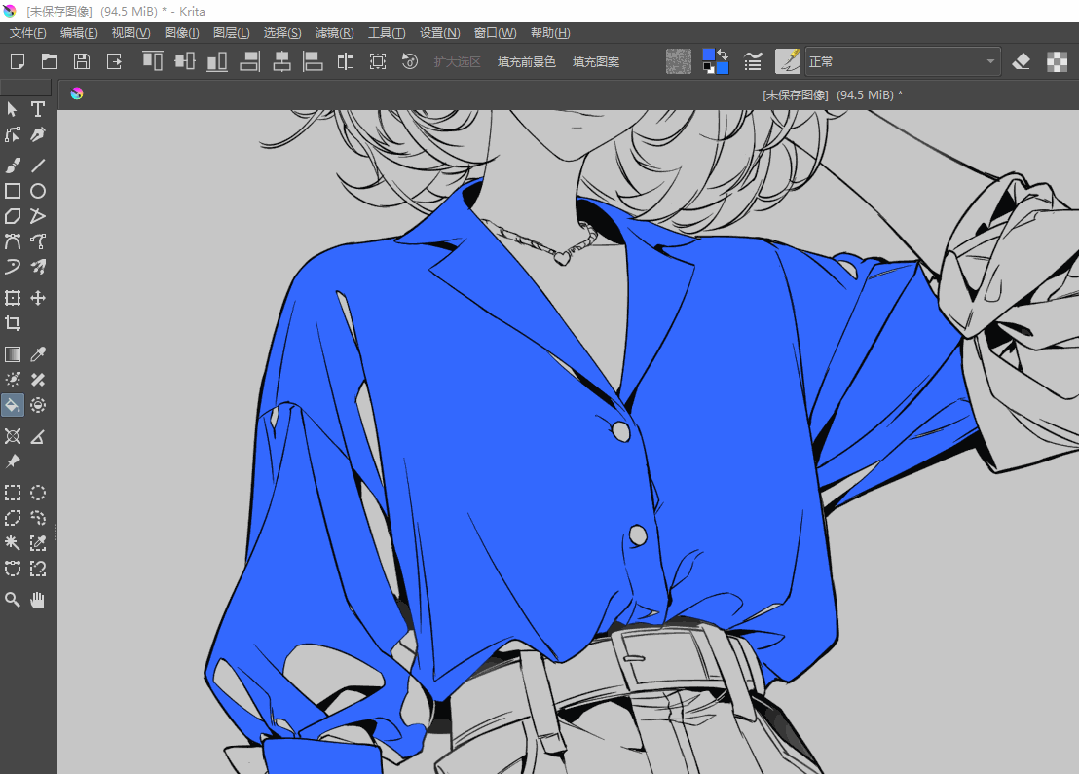
Task: Toggle eraser mode in the toolbar
Action: pyautogui.click(x=1021, y=62)
